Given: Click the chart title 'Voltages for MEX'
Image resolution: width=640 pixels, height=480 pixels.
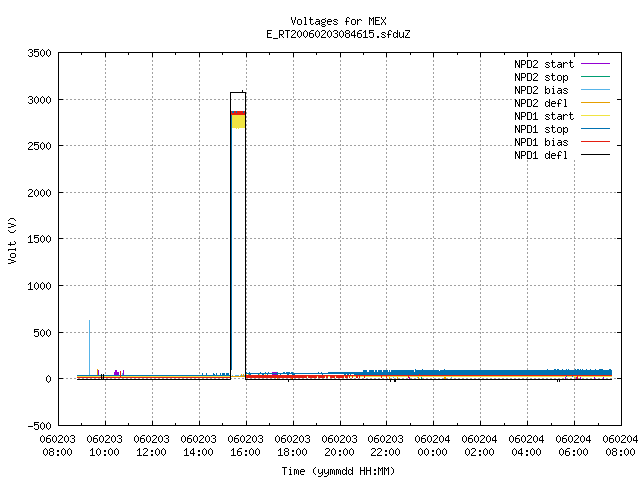Looking at the screenshot, I should coord(338,21).
